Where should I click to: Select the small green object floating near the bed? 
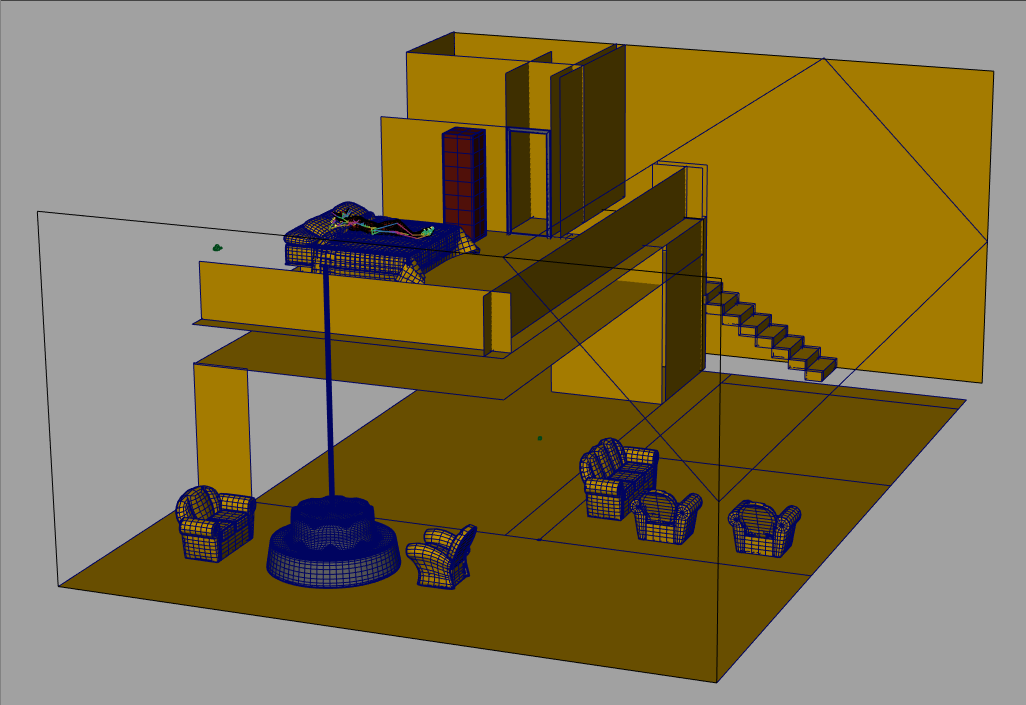(x=218, y=247)
